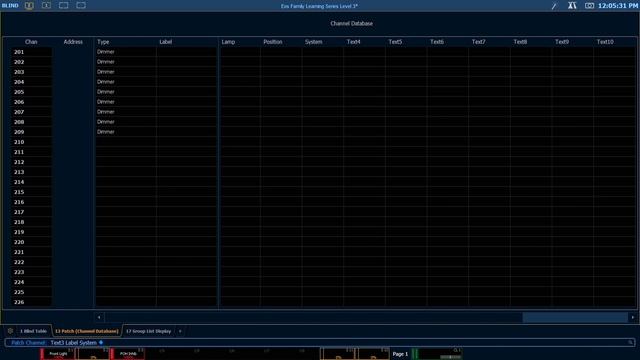The image size is (640, 360).
Task: Click the slash icon in top bar
Action: 554,6
